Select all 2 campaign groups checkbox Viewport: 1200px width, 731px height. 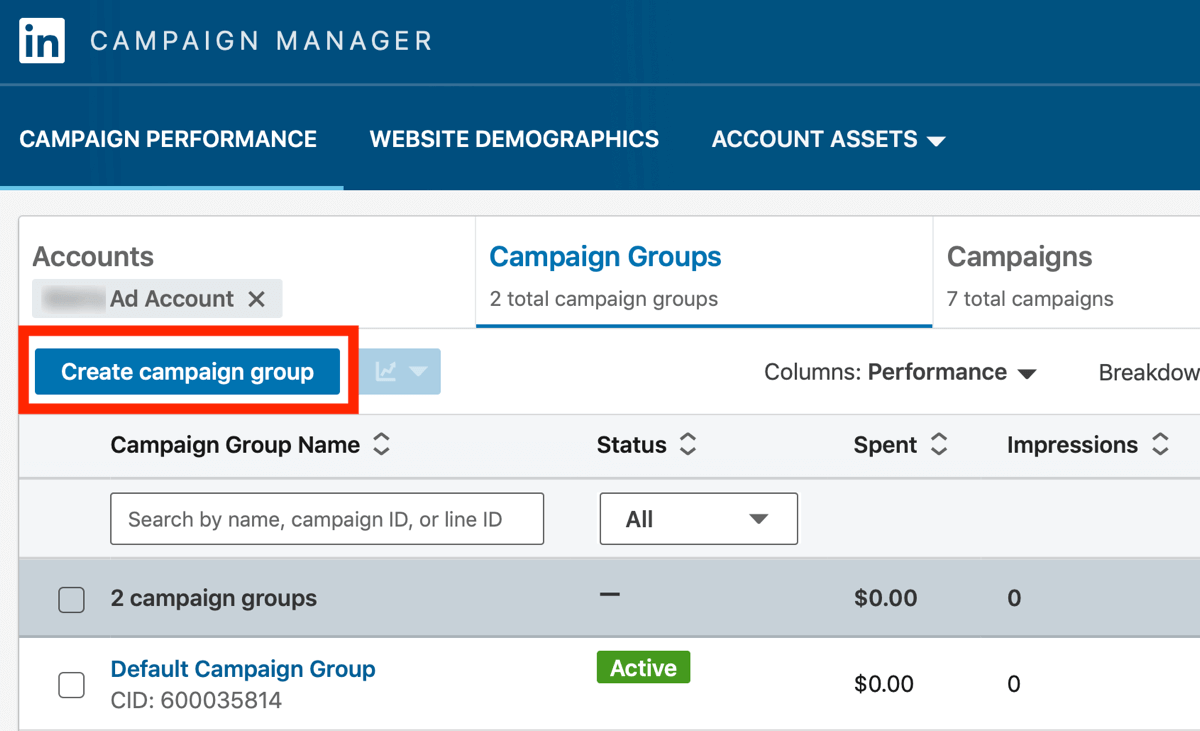click(71, 599)
